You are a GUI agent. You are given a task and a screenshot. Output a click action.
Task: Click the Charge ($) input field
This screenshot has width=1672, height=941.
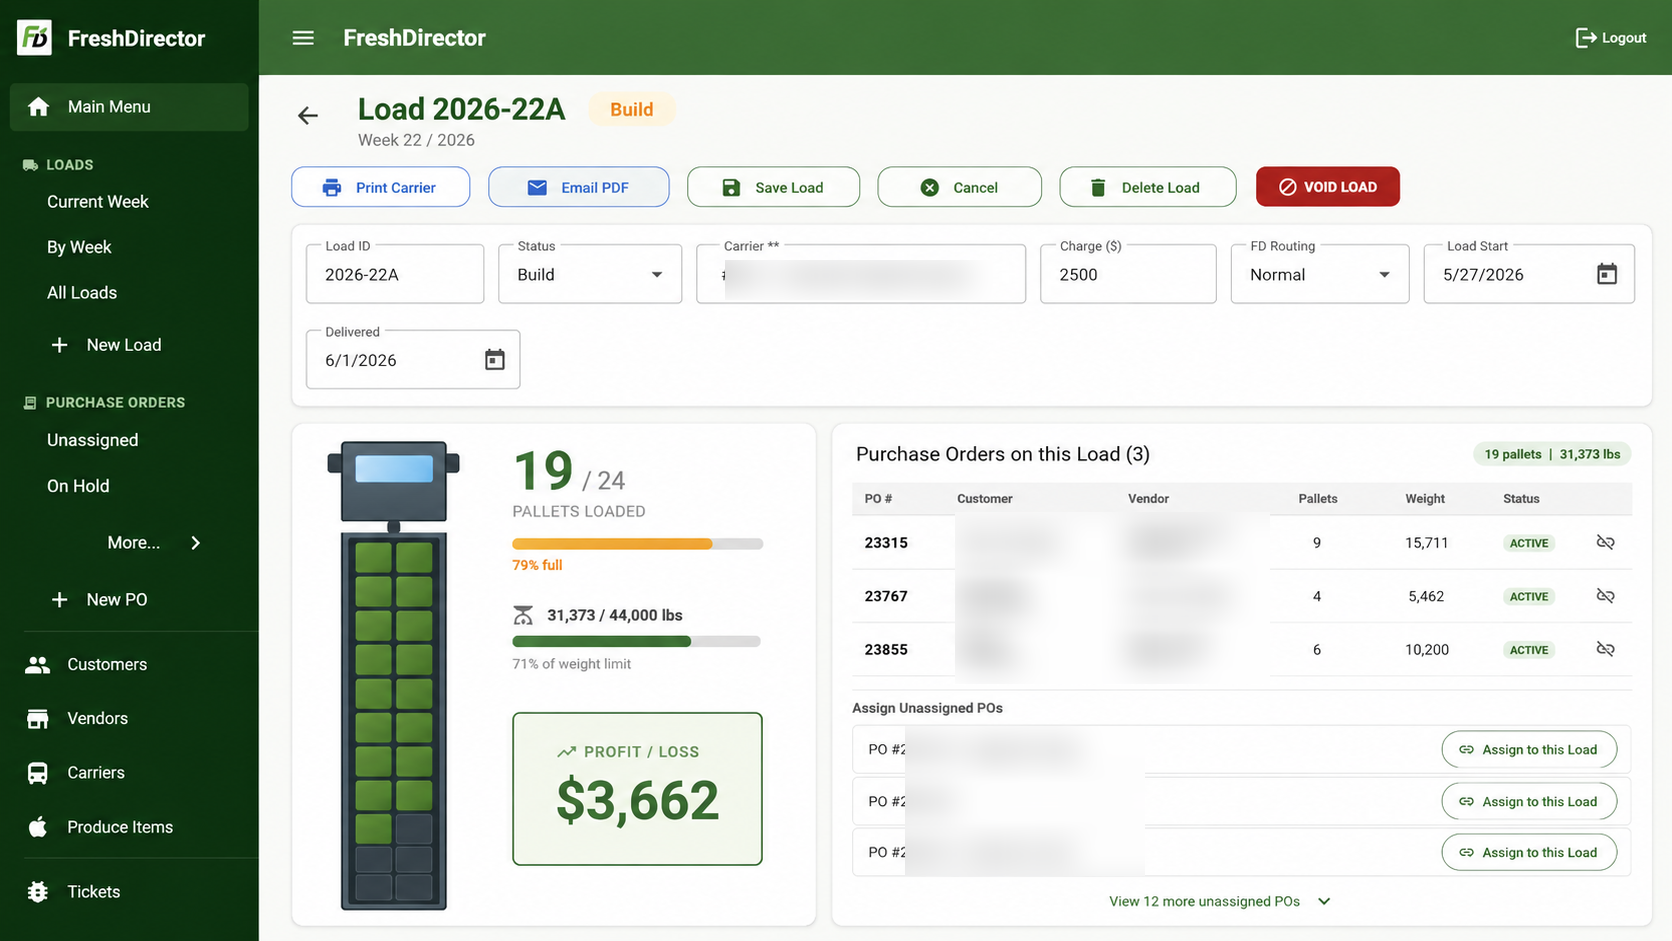pos(1128,274)
